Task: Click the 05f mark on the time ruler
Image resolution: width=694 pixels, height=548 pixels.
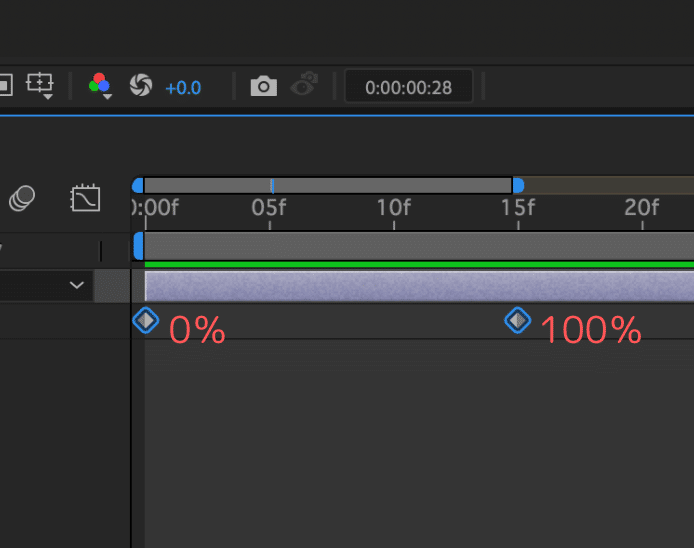Action: pyautogui.click(x=269, y=209)
